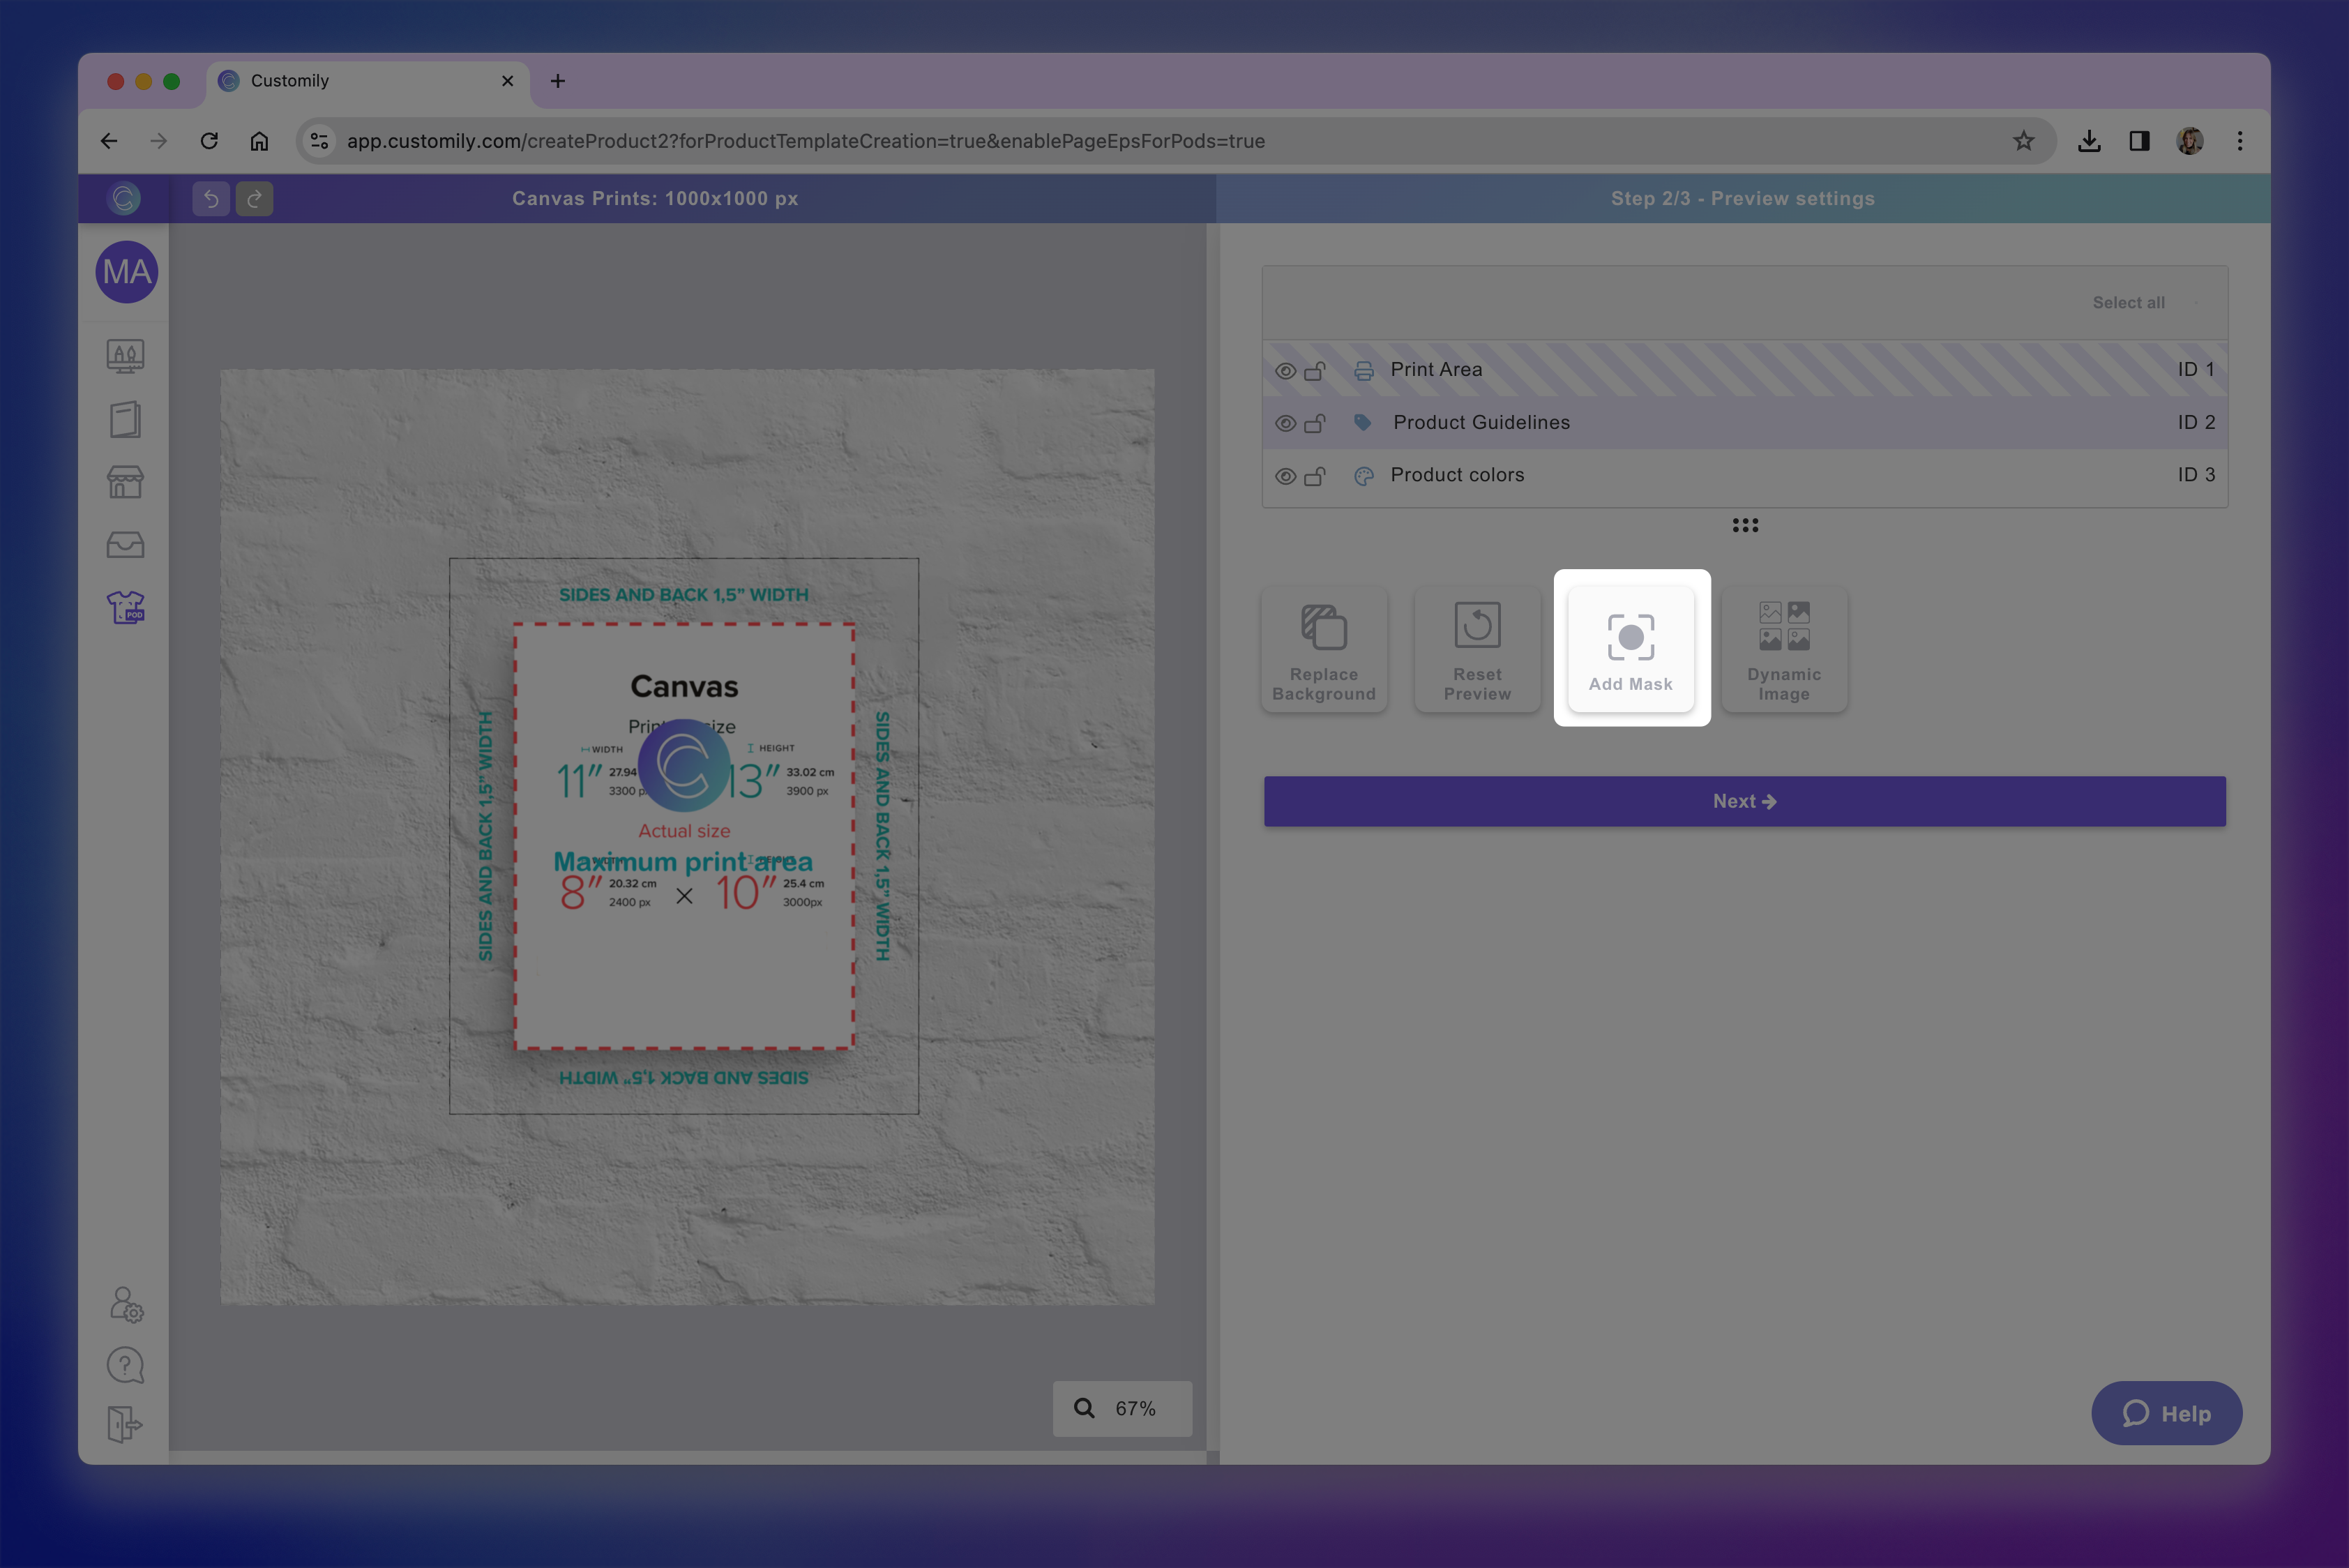Click the undo arrow in top bar
Viewport: 2349px width, 1568px height.
pyautogui.click(x=211, y=199)
